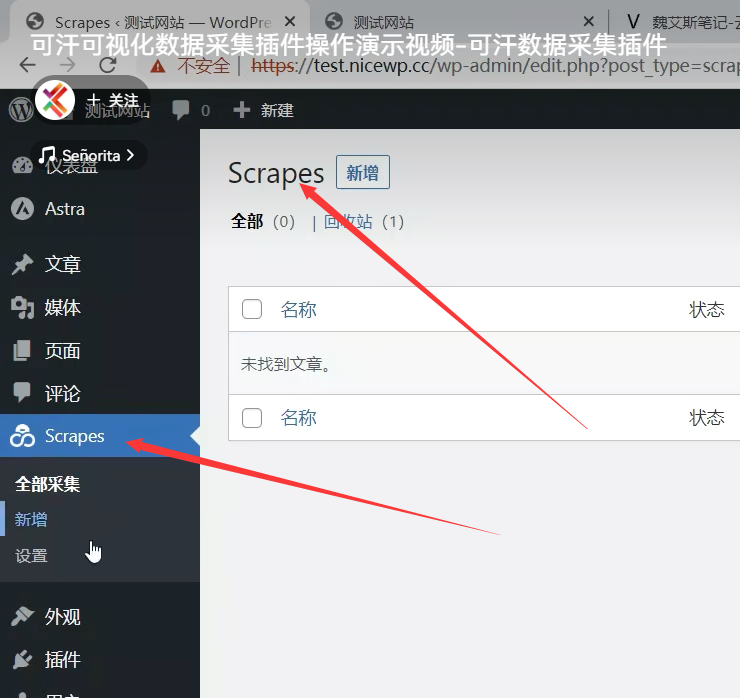Open the 回收站 trash filter link
This screenshot has width=740, height=698.
click(x=348, y=222)
